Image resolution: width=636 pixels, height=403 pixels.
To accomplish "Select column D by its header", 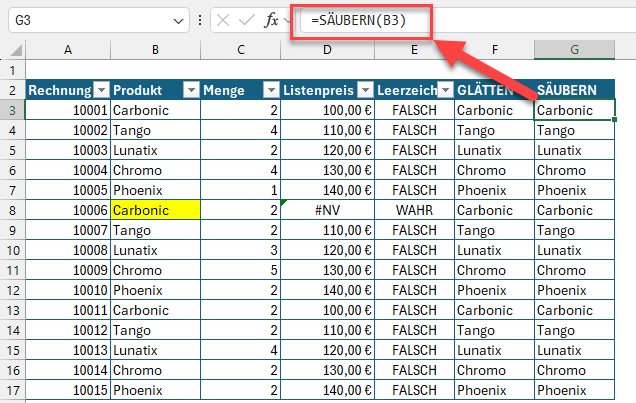I will coord(326,50).
